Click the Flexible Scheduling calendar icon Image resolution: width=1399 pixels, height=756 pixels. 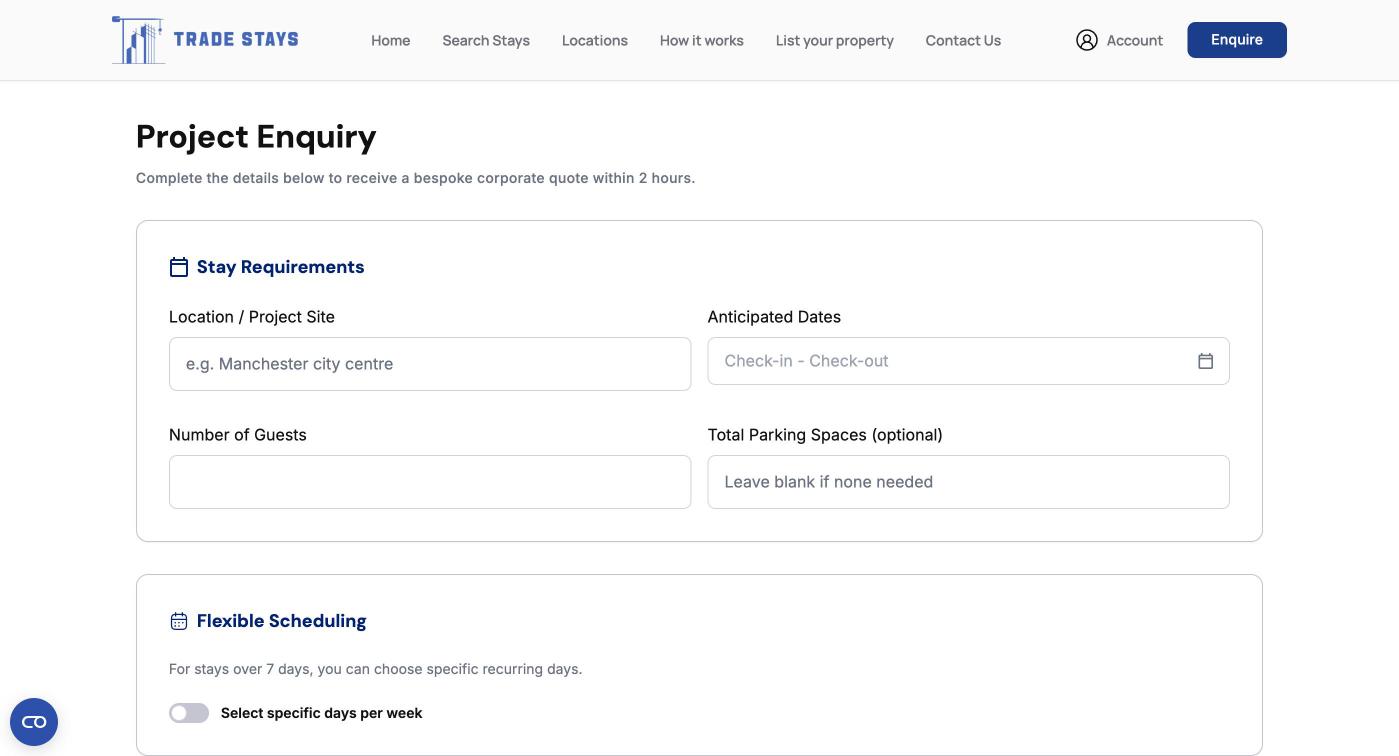pos(179,621)
